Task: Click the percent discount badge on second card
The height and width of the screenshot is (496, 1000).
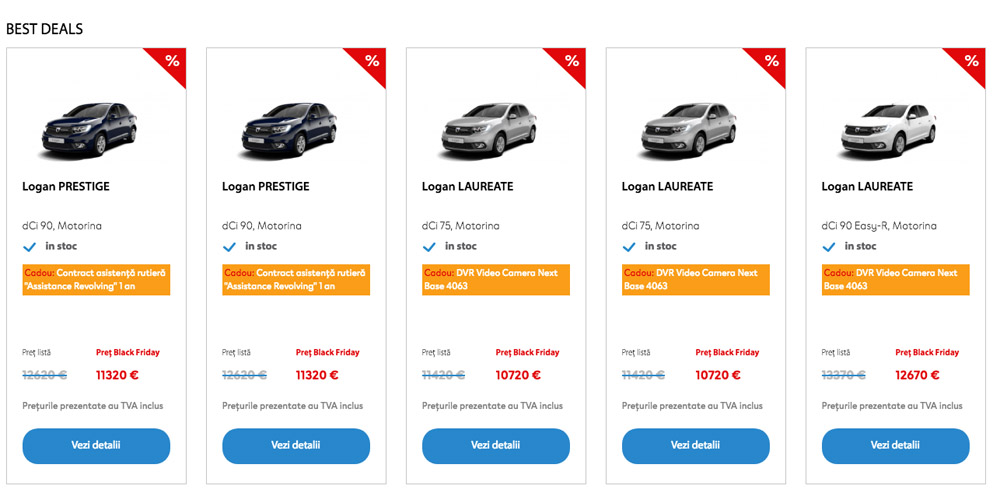Action: (x=371, y=62)
